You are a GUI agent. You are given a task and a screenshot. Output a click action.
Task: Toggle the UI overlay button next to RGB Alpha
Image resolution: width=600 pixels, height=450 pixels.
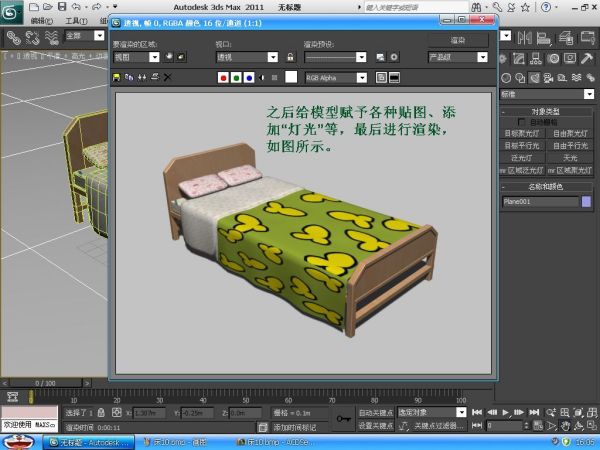(382, 78)
